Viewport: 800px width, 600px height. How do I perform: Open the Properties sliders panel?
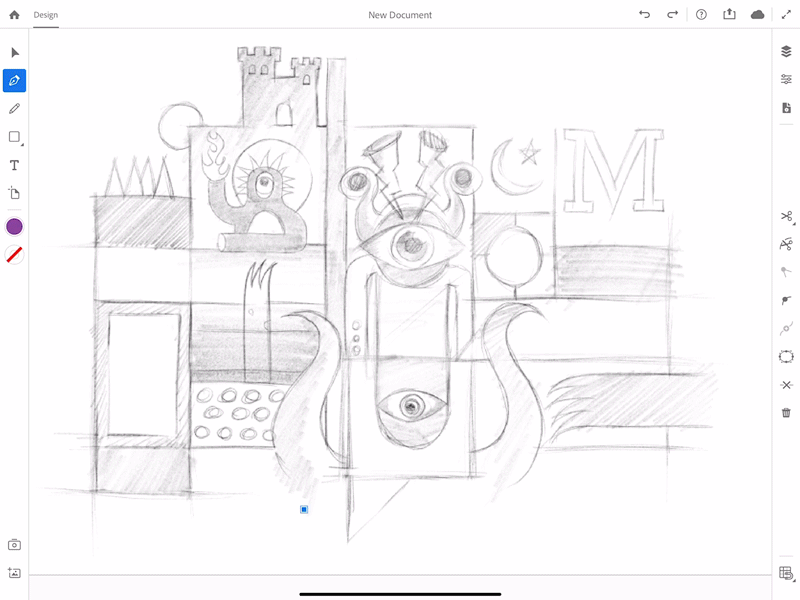[786, 80]
